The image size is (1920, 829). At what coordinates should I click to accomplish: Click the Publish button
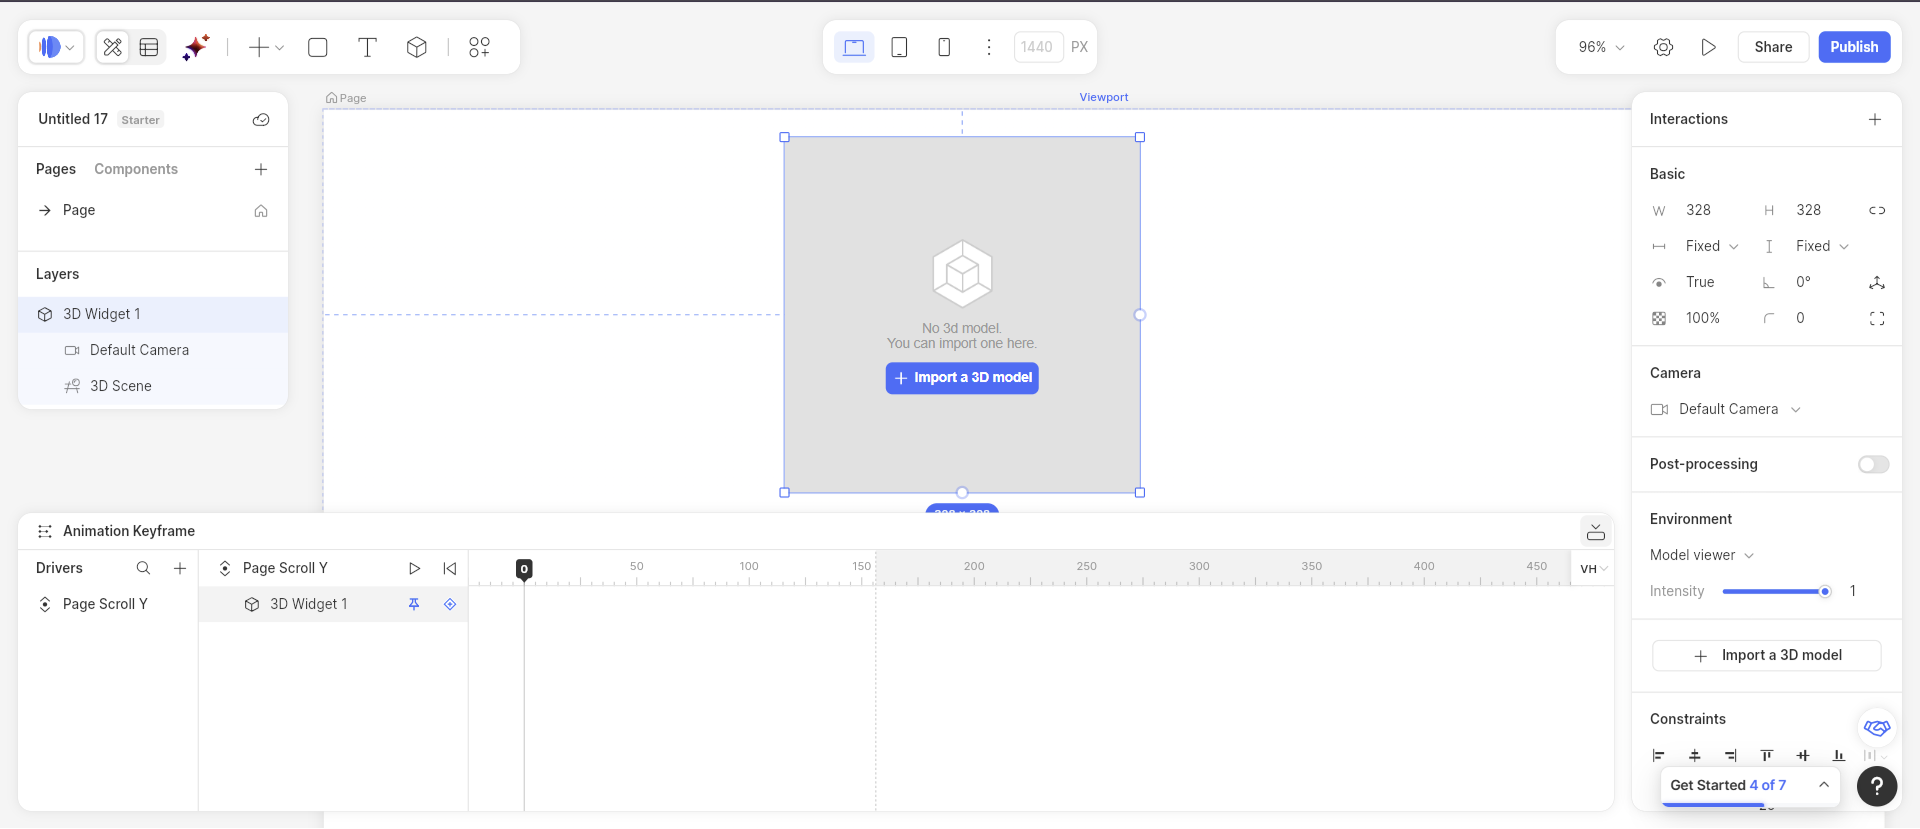point(1854,47)
